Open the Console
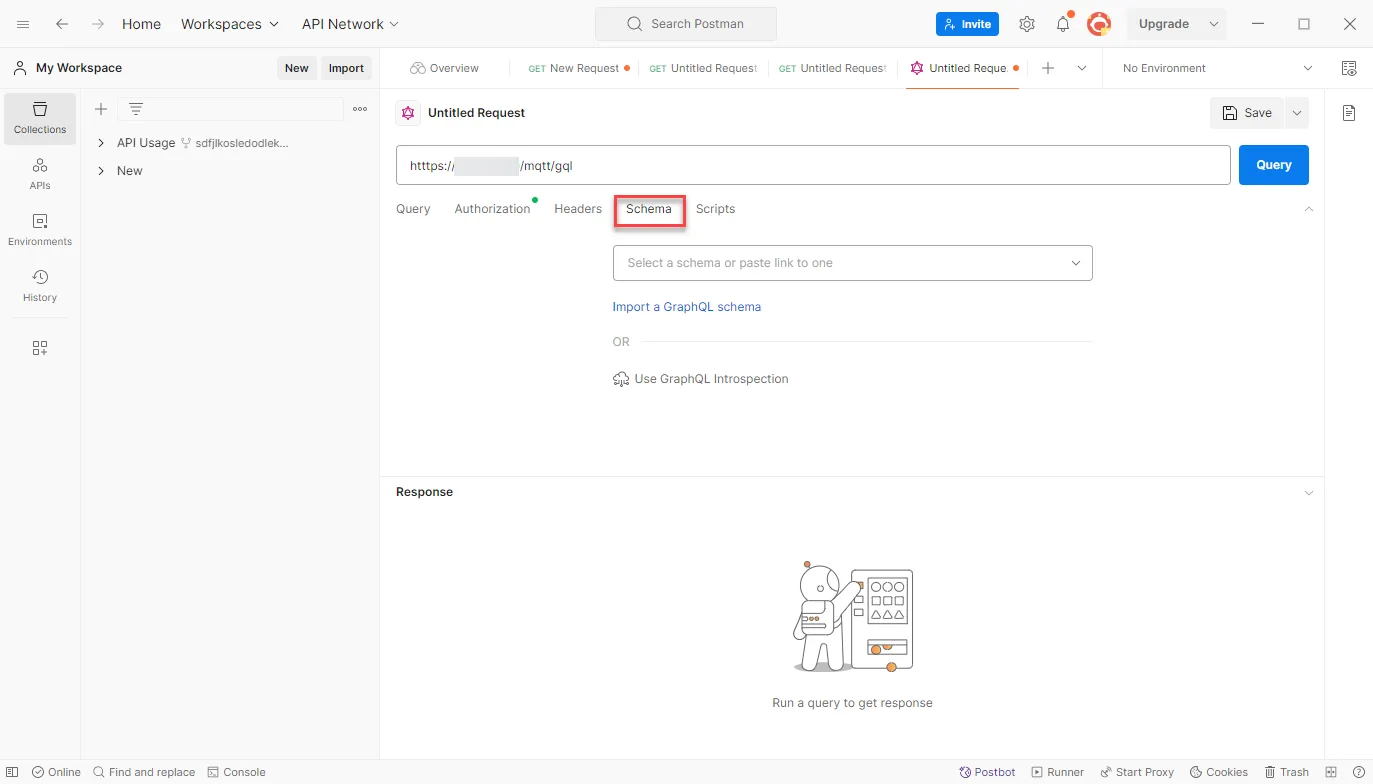This screenshot has width=1373, height=784. [236, 772]
